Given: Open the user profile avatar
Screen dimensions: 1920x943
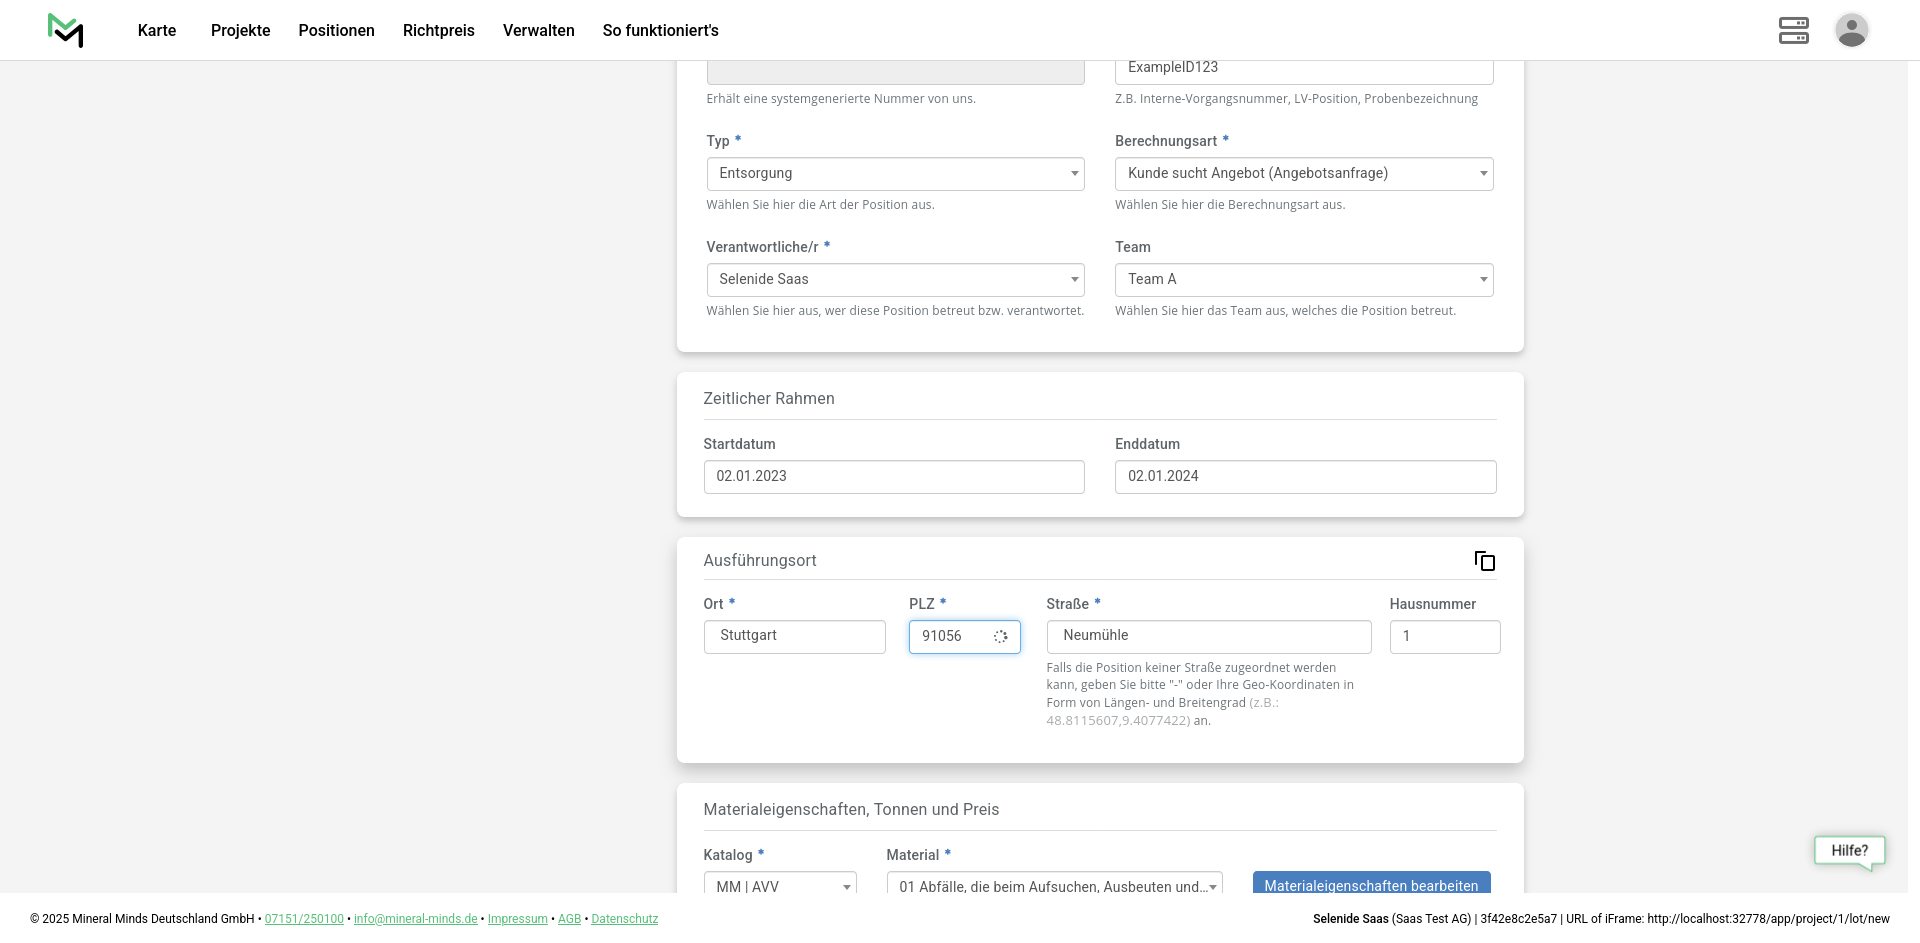Looking at the screenshot, I should [1851, 30].
